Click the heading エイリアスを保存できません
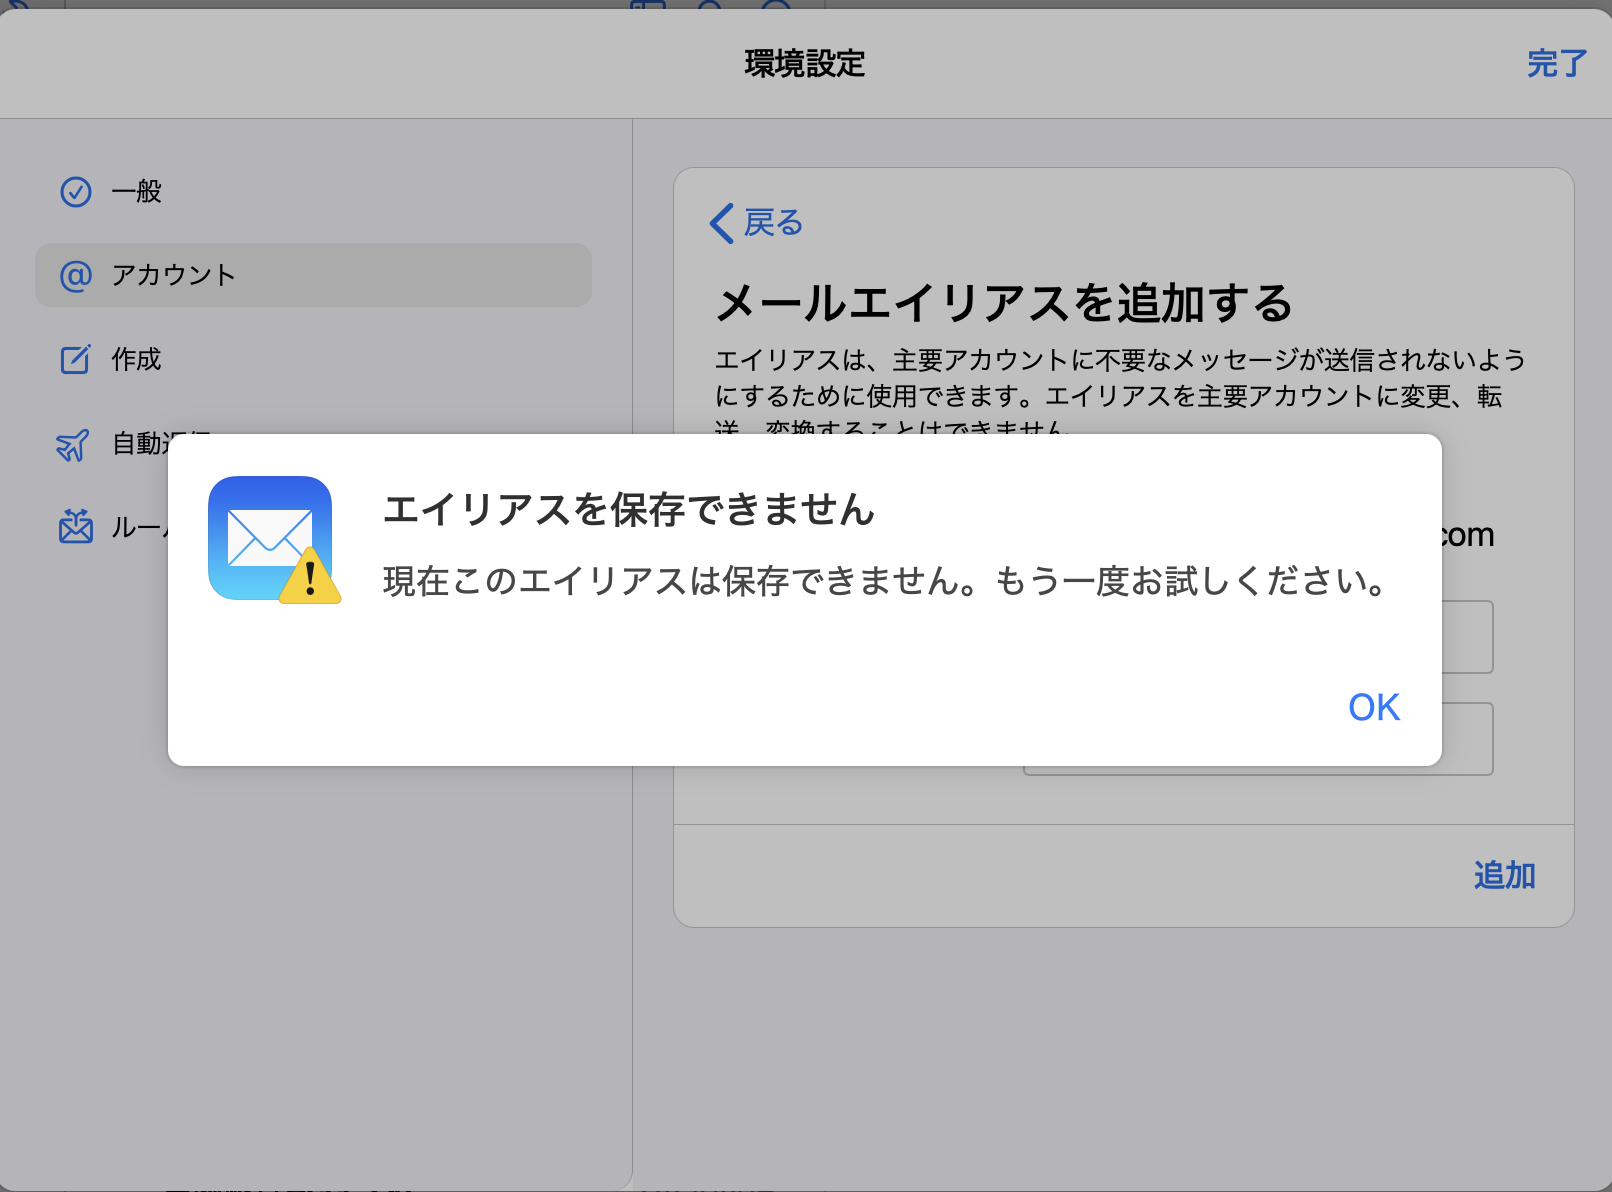The height and width of the screenshot is (1192, 1612). coord(629,509)
